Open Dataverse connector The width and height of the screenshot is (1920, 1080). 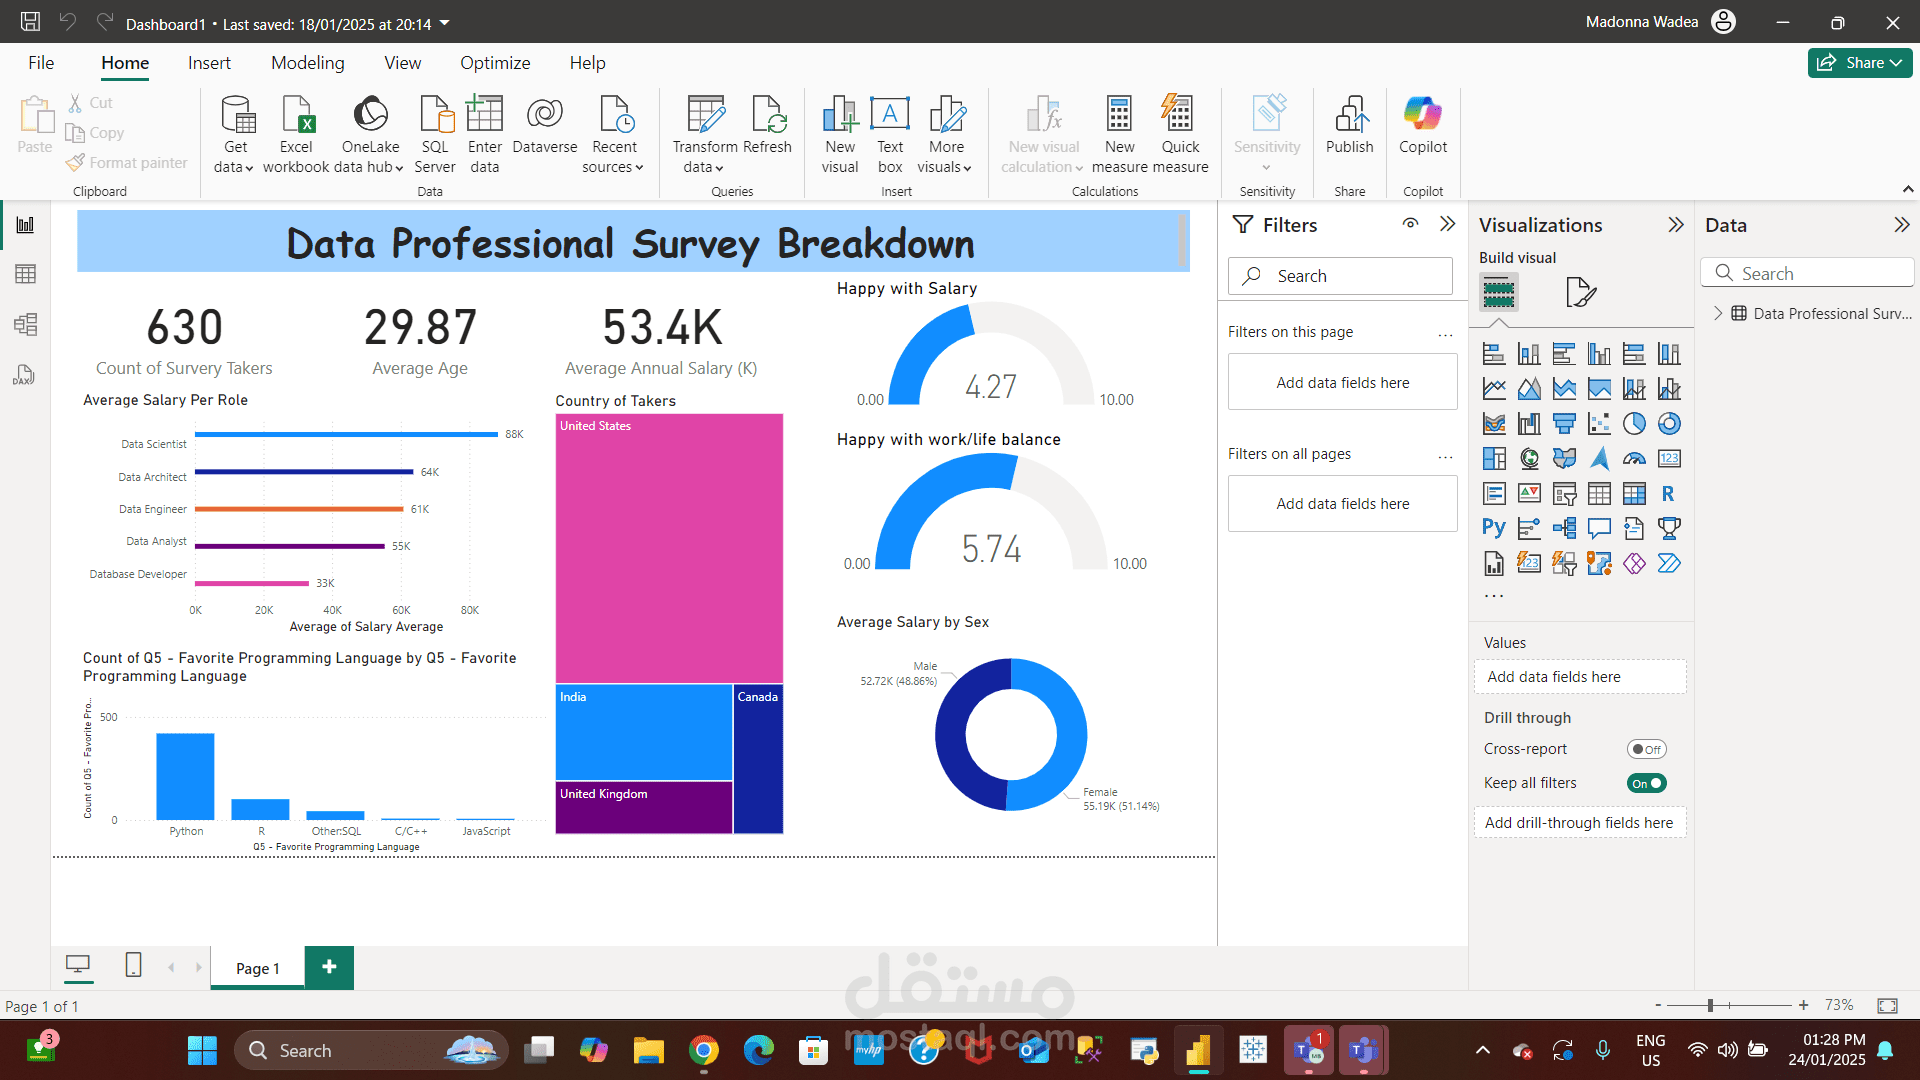point(545,125)
